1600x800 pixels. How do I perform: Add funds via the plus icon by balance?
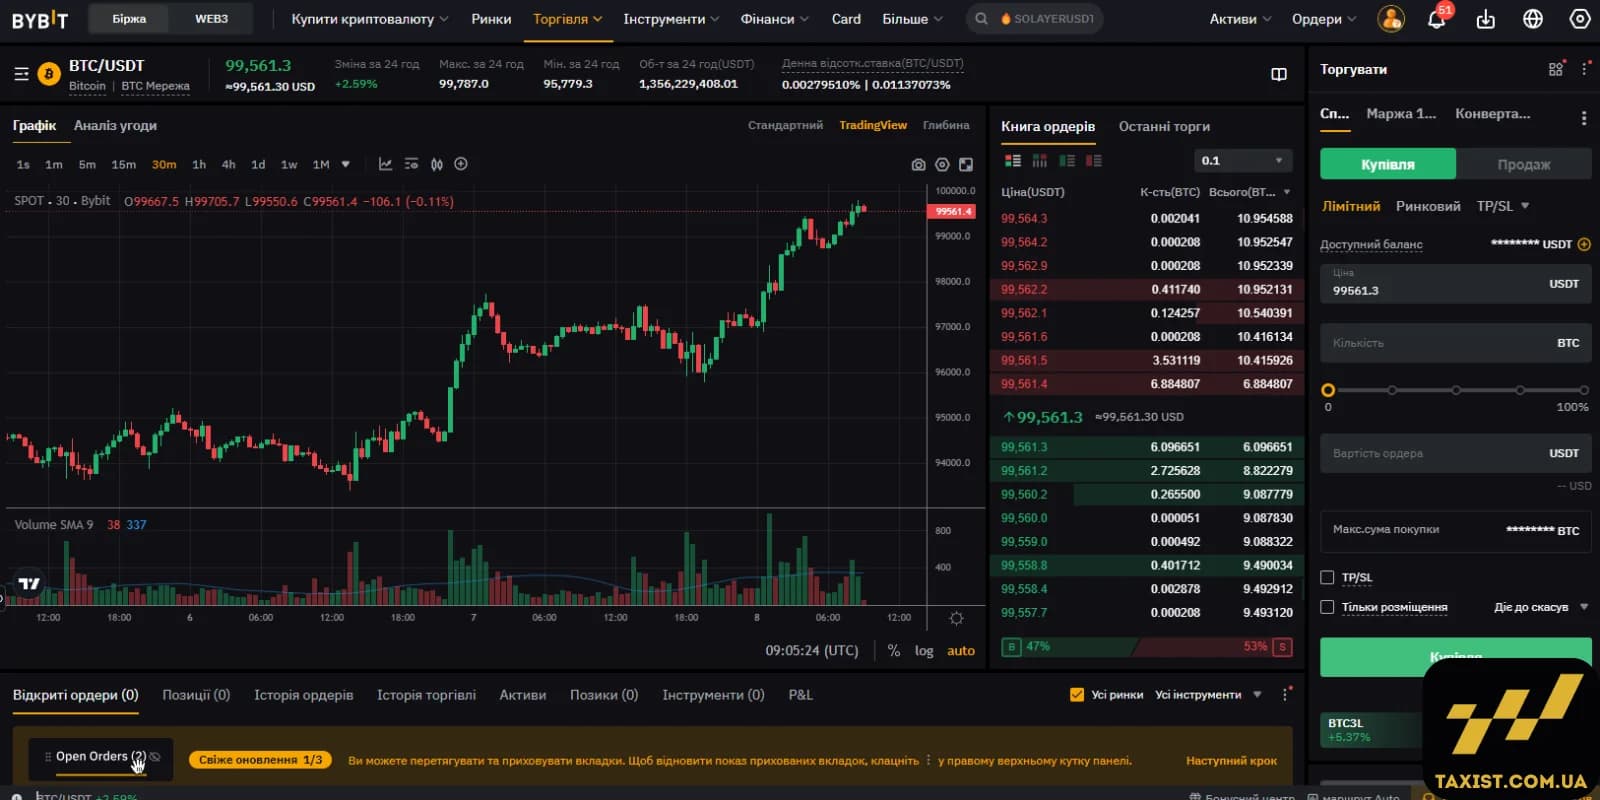coord(1584,244)
